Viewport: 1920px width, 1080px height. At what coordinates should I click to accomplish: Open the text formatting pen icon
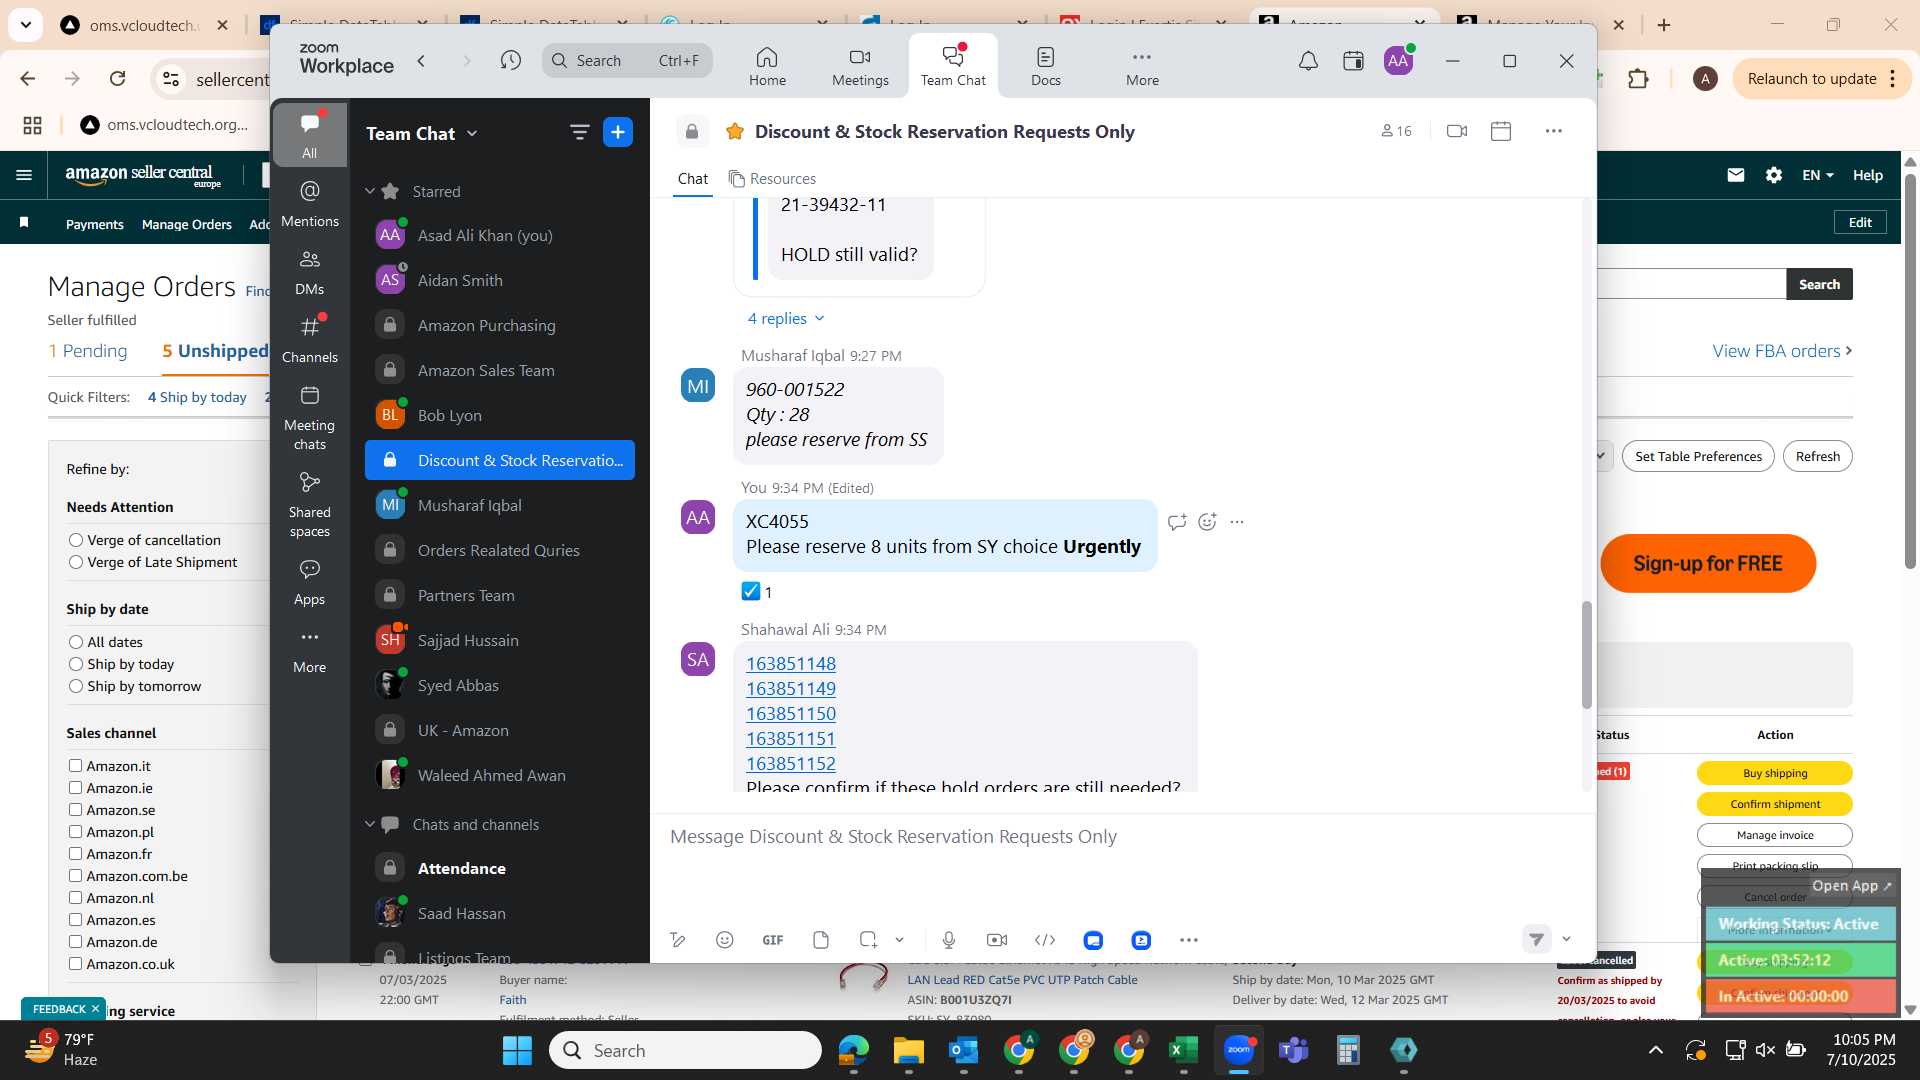[678, 940]
